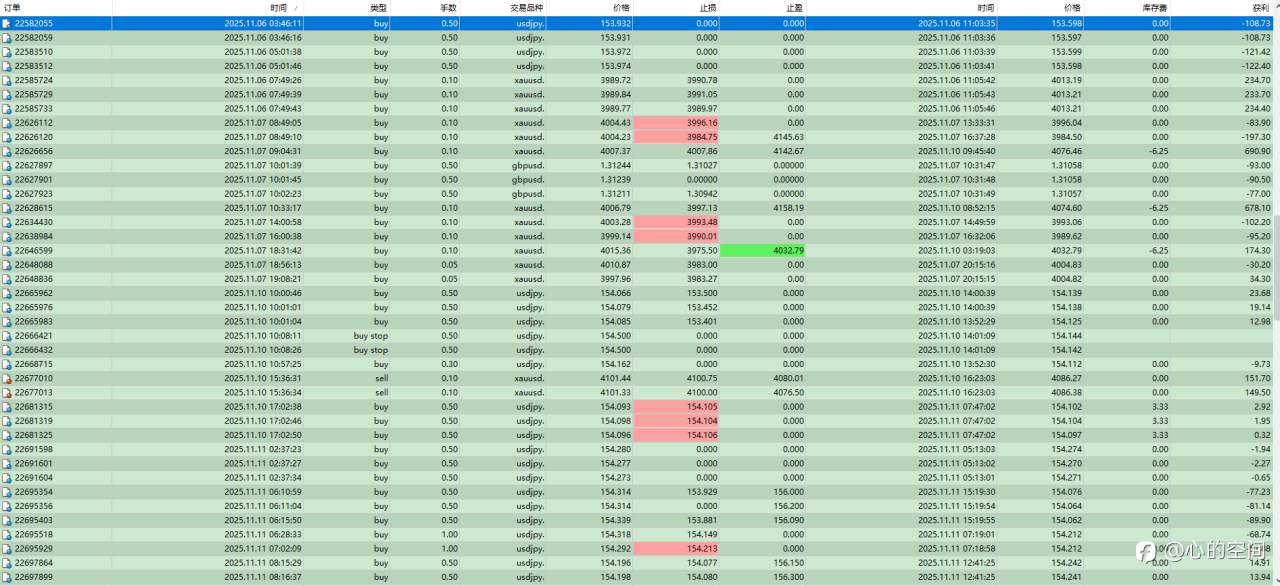The image size is (1280, 586).
Task: Select open time 2025.11.10 15:36:34
Action: 263,393
